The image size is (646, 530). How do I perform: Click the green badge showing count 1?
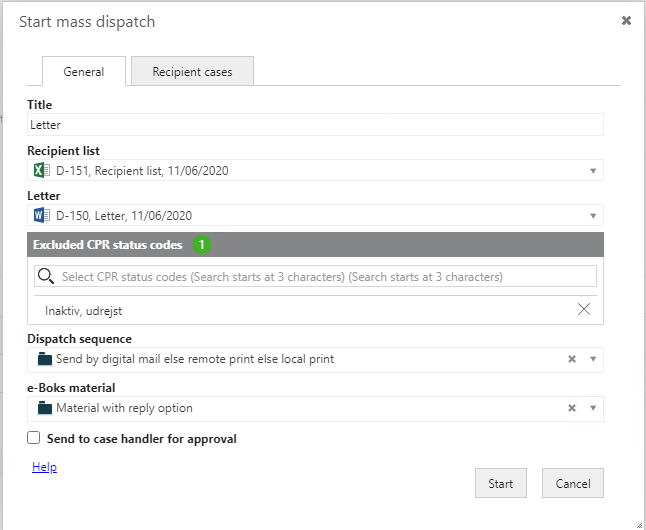pos(201,245)
